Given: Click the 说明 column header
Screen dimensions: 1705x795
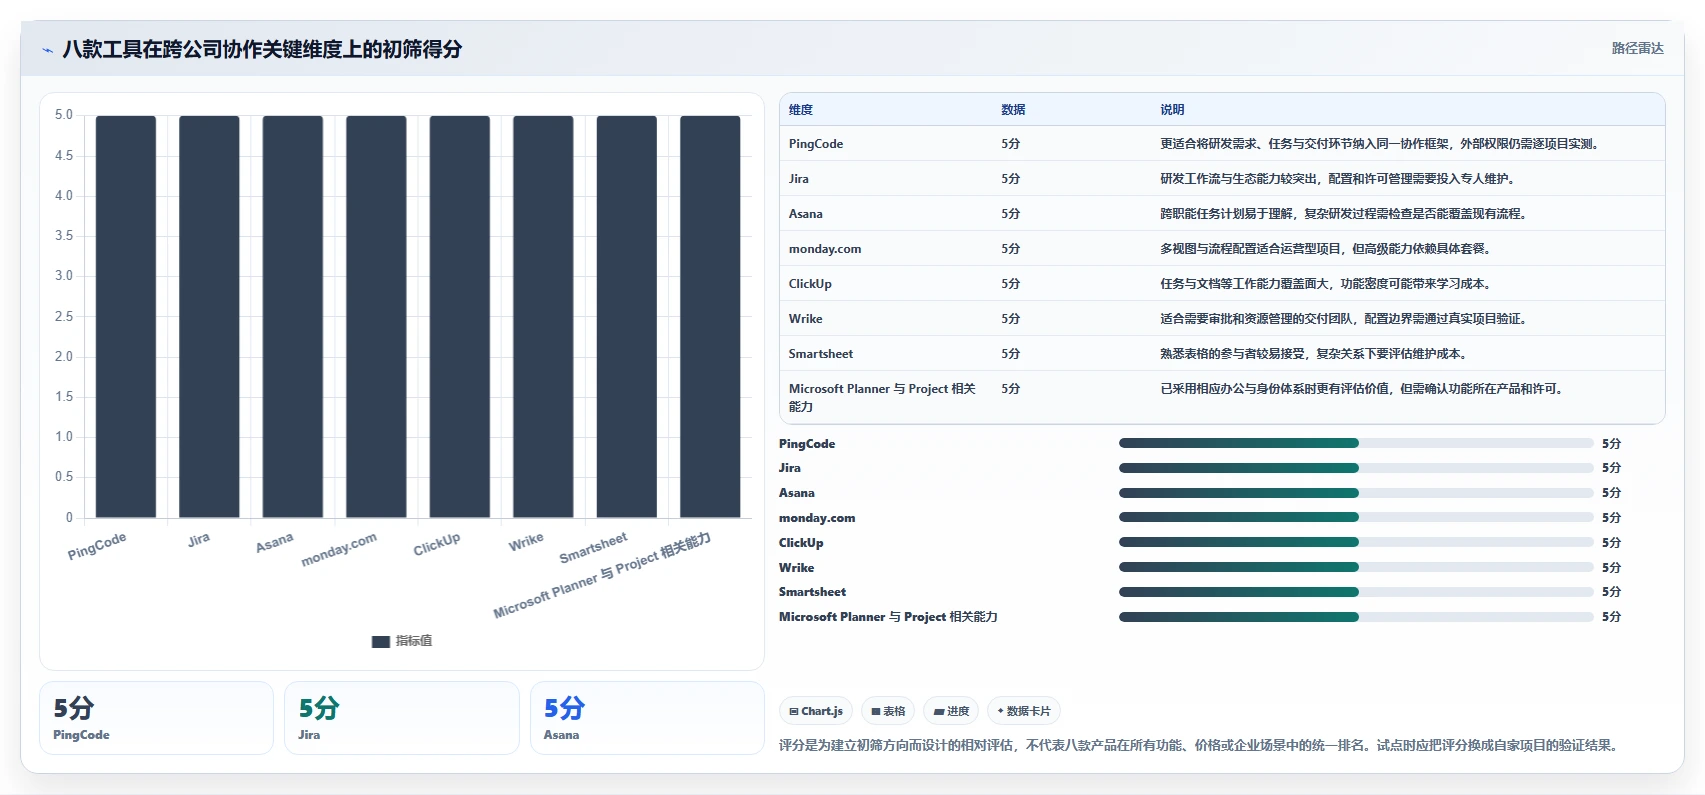Looking at the screenshot, I should (1172, 110).
